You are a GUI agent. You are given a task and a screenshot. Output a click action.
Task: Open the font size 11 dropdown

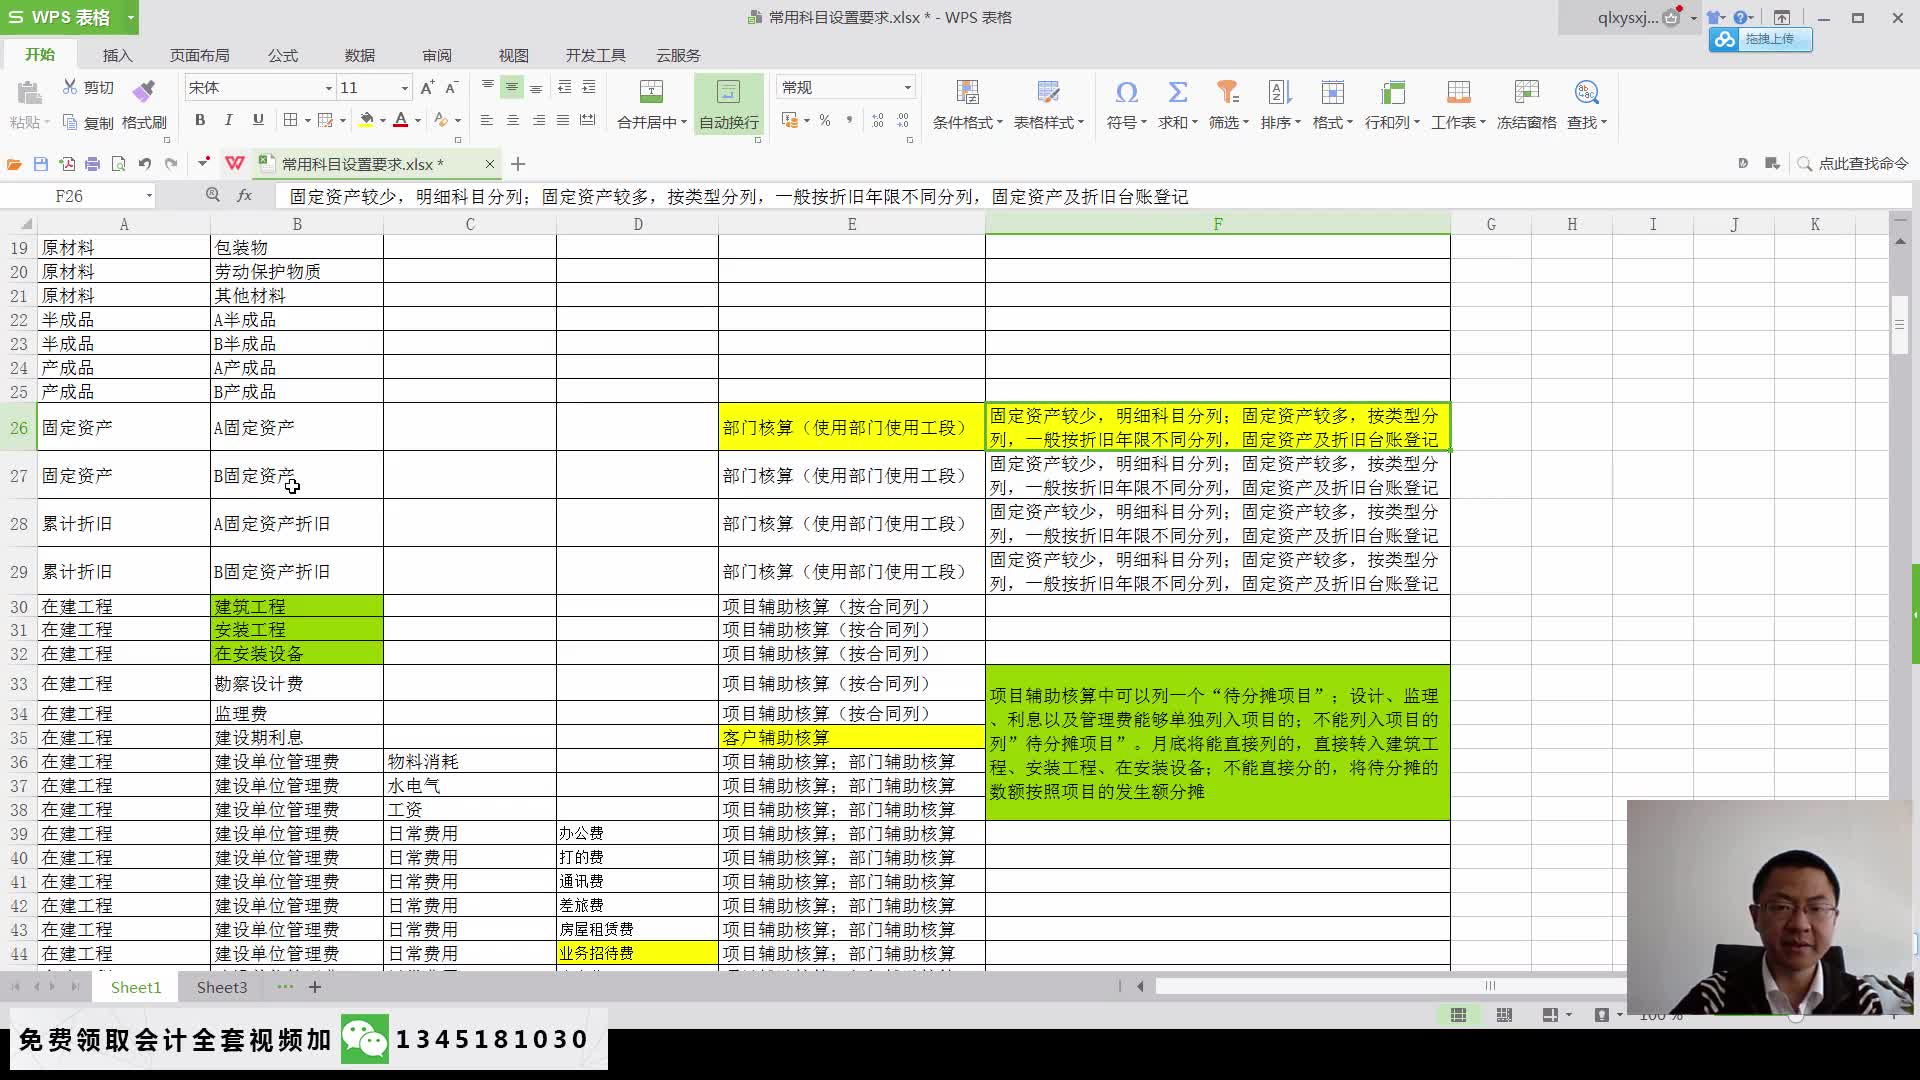(404, 88)
